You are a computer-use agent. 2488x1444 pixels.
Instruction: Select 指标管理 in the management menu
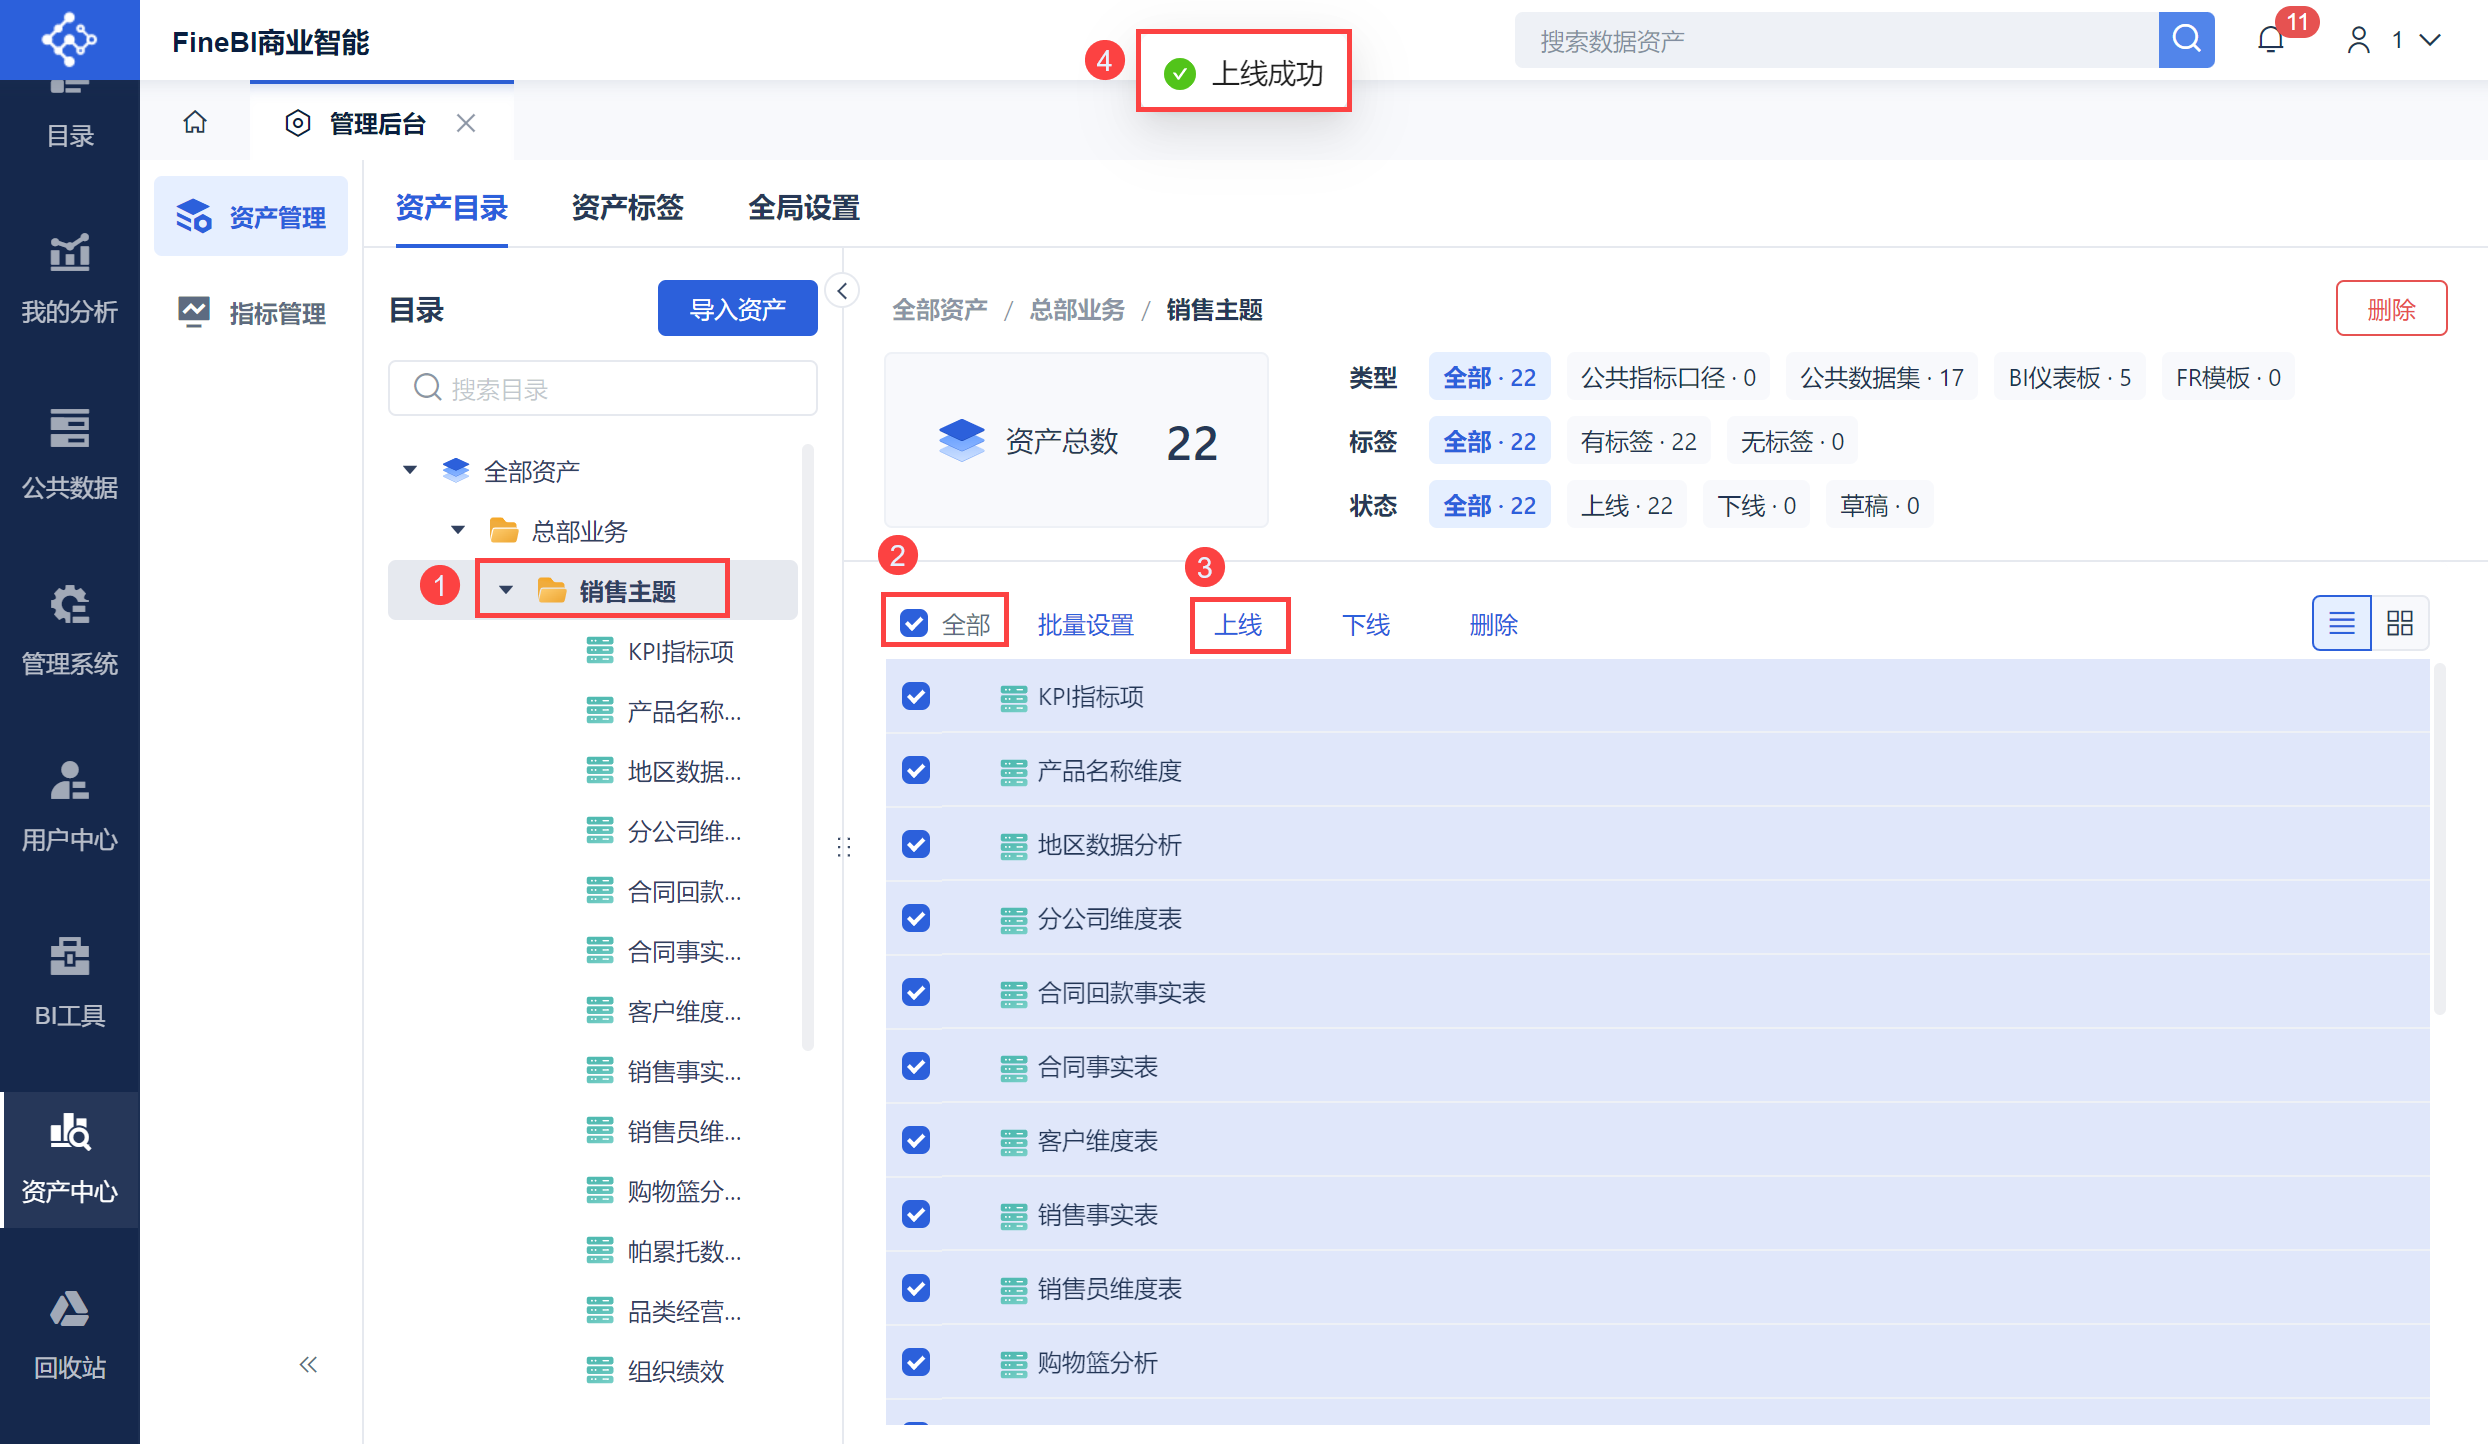pyautogui.click(x=251, y=313)
